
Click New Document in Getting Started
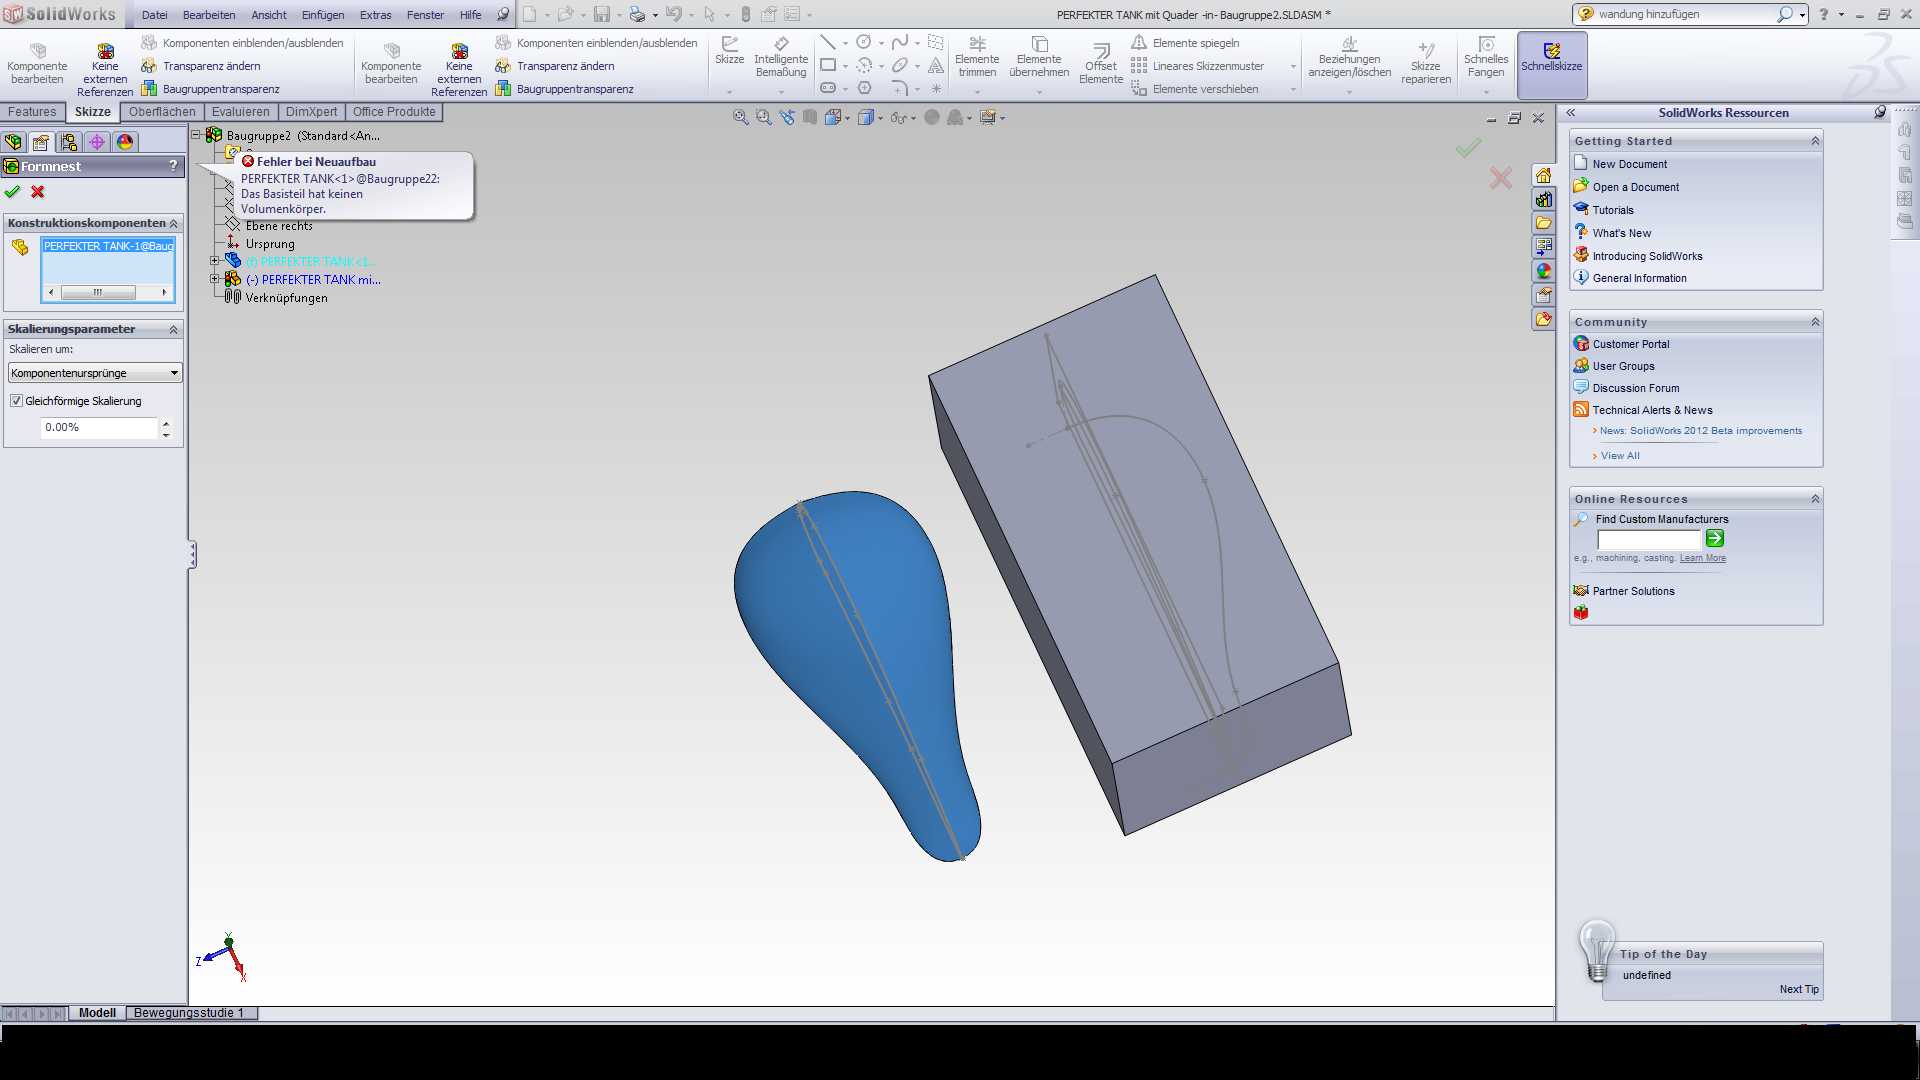pyautogui.click(x=1630, y=164)
